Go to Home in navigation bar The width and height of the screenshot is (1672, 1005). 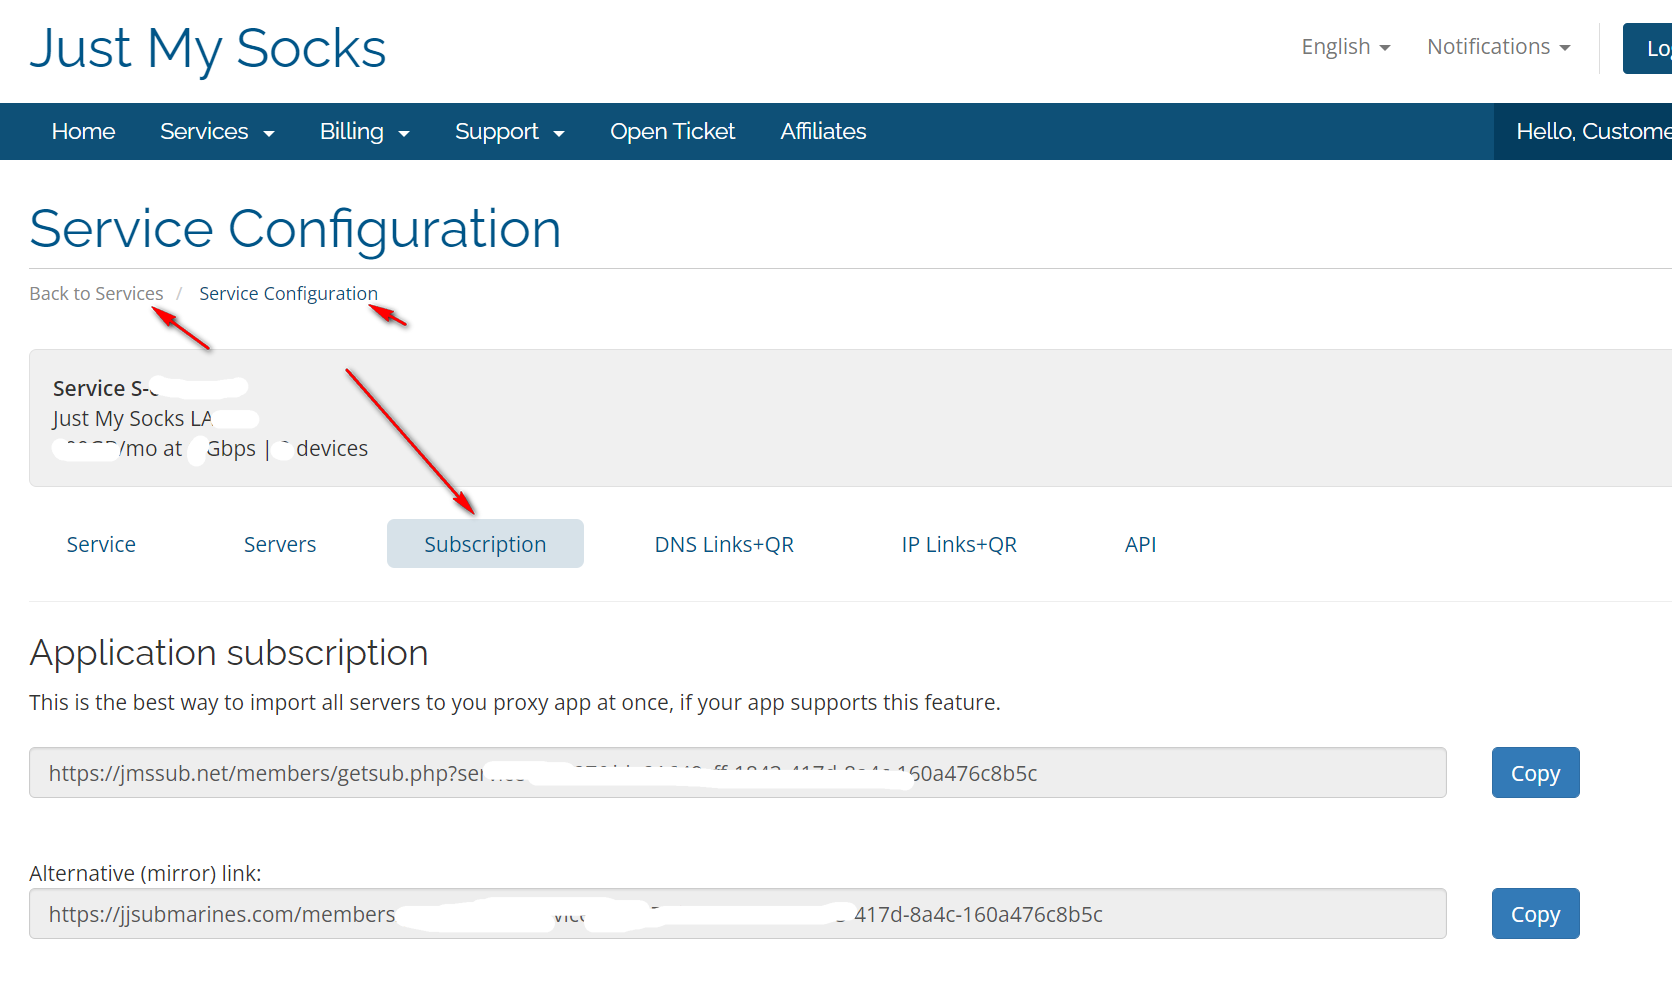(83, 132)
